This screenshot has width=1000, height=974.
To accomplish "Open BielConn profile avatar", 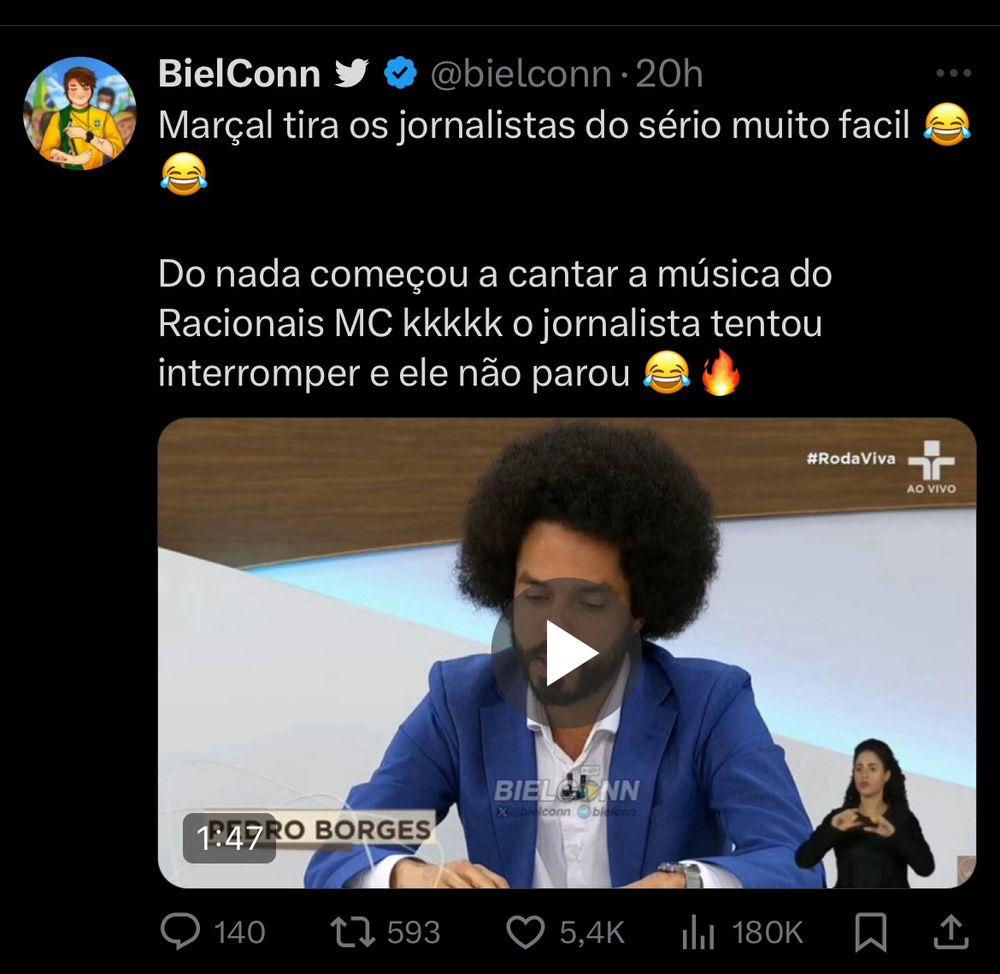I will 80,114.
